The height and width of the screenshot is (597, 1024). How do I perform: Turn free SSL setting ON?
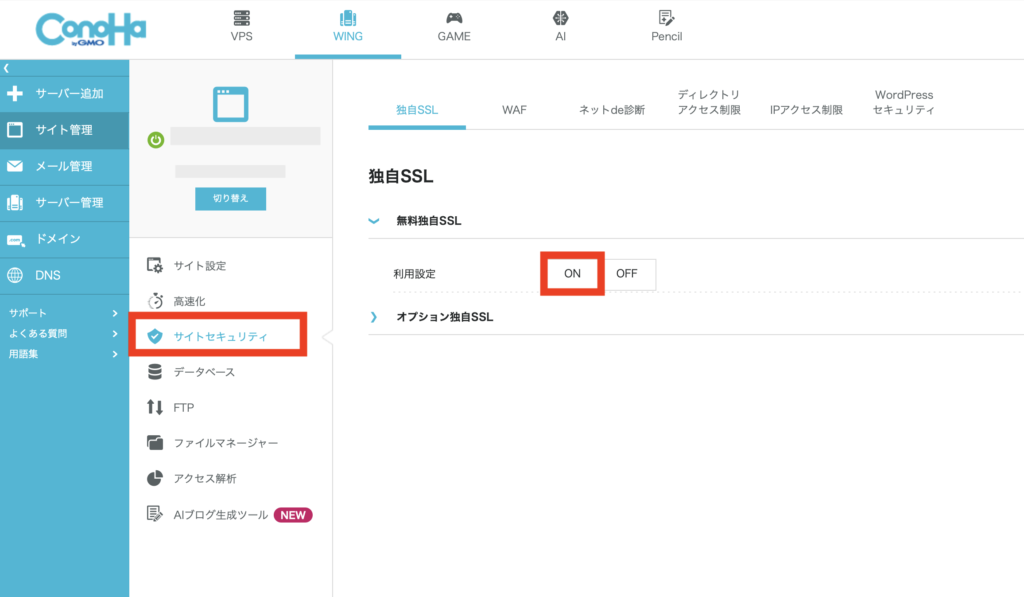click(572, 274)
